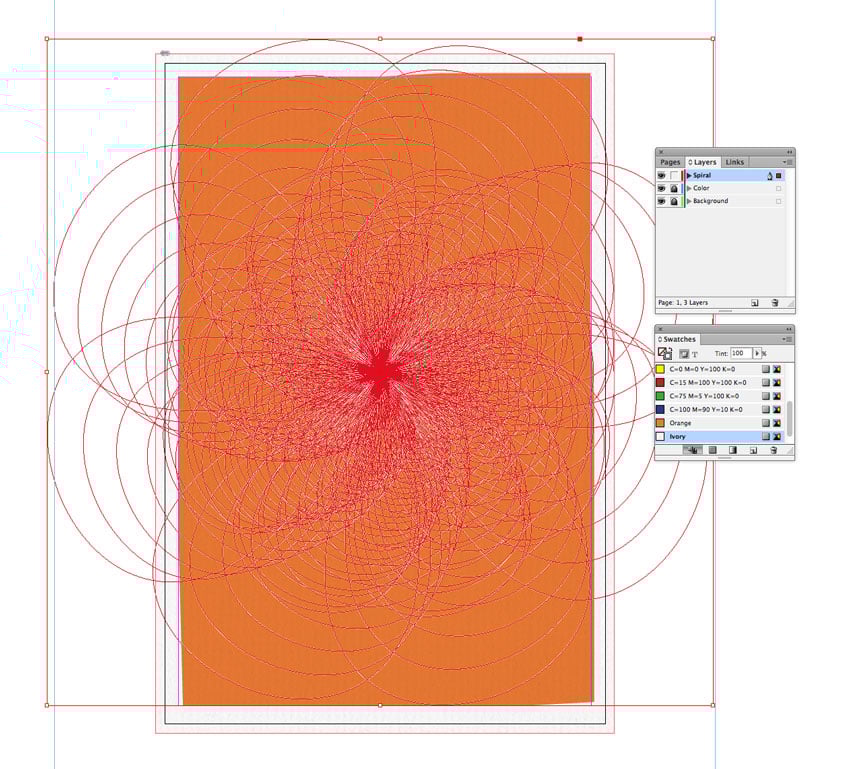This screenshot has width=850, height=769.
Task: Click the Color layer name
Action: (x=701, y=188)
